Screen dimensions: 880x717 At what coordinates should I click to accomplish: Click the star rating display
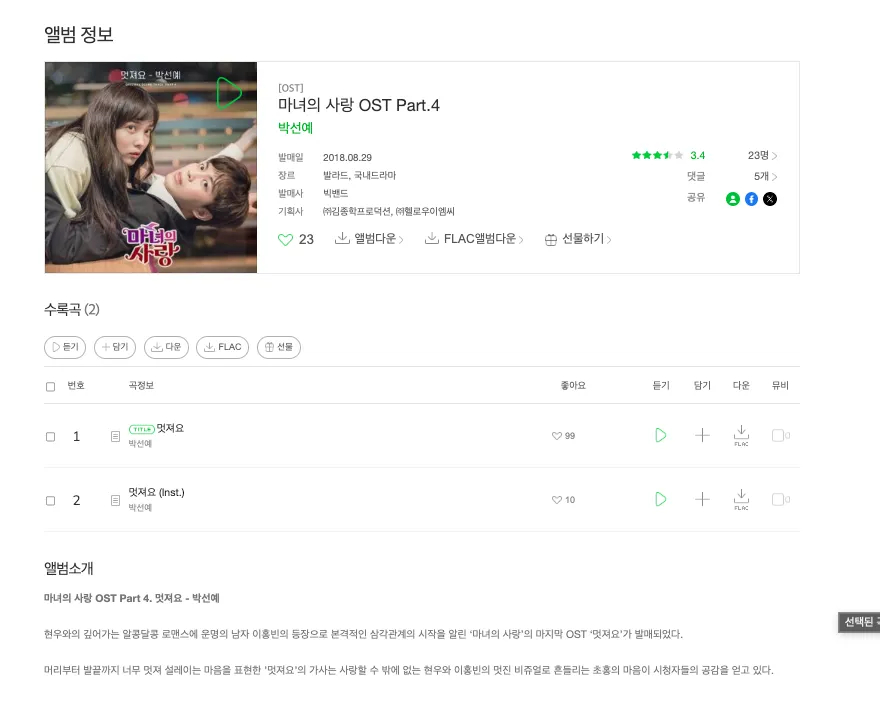coord(657,155)
